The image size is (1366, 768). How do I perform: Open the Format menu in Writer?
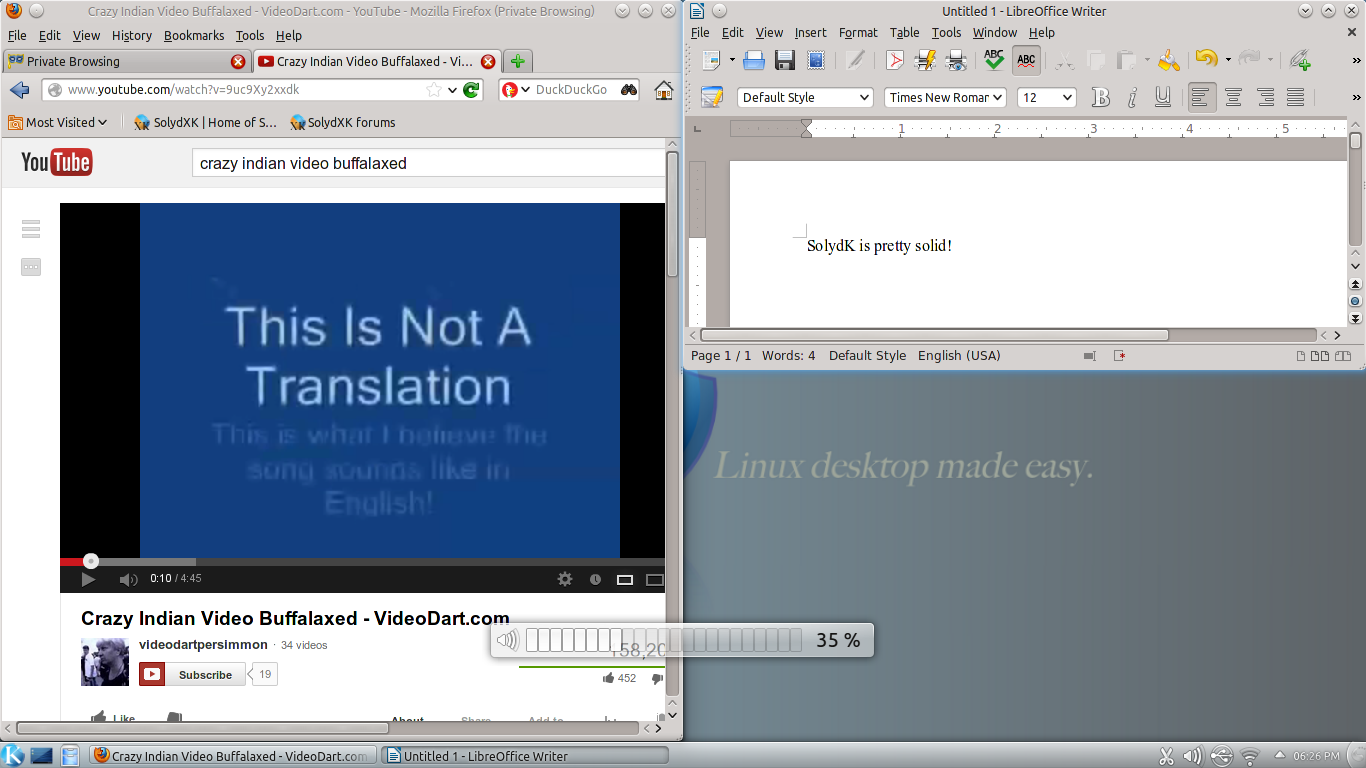pos(858,32)
